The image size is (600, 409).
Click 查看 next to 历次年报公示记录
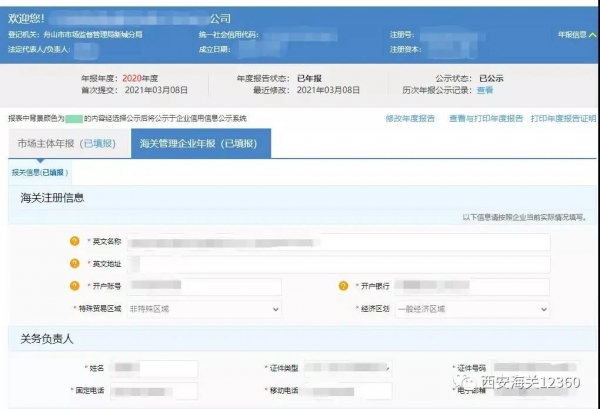coord(485,90)
